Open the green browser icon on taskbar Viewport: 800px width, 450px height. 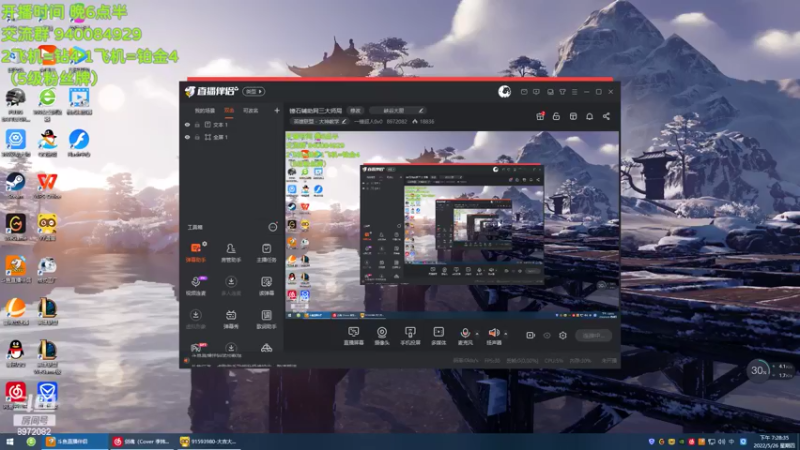(31, 442)
